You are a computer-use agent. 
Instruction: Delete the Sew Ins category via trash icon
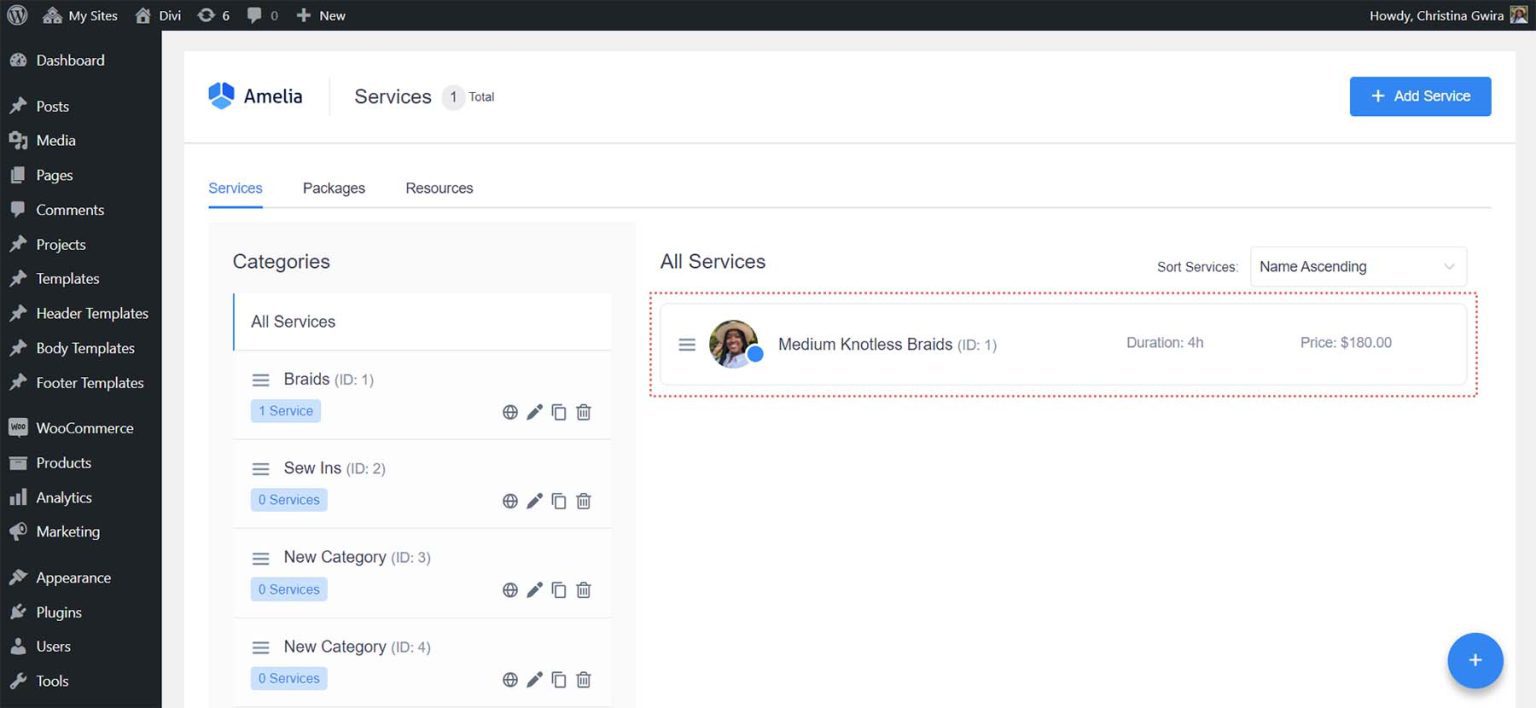coord(583,500)
